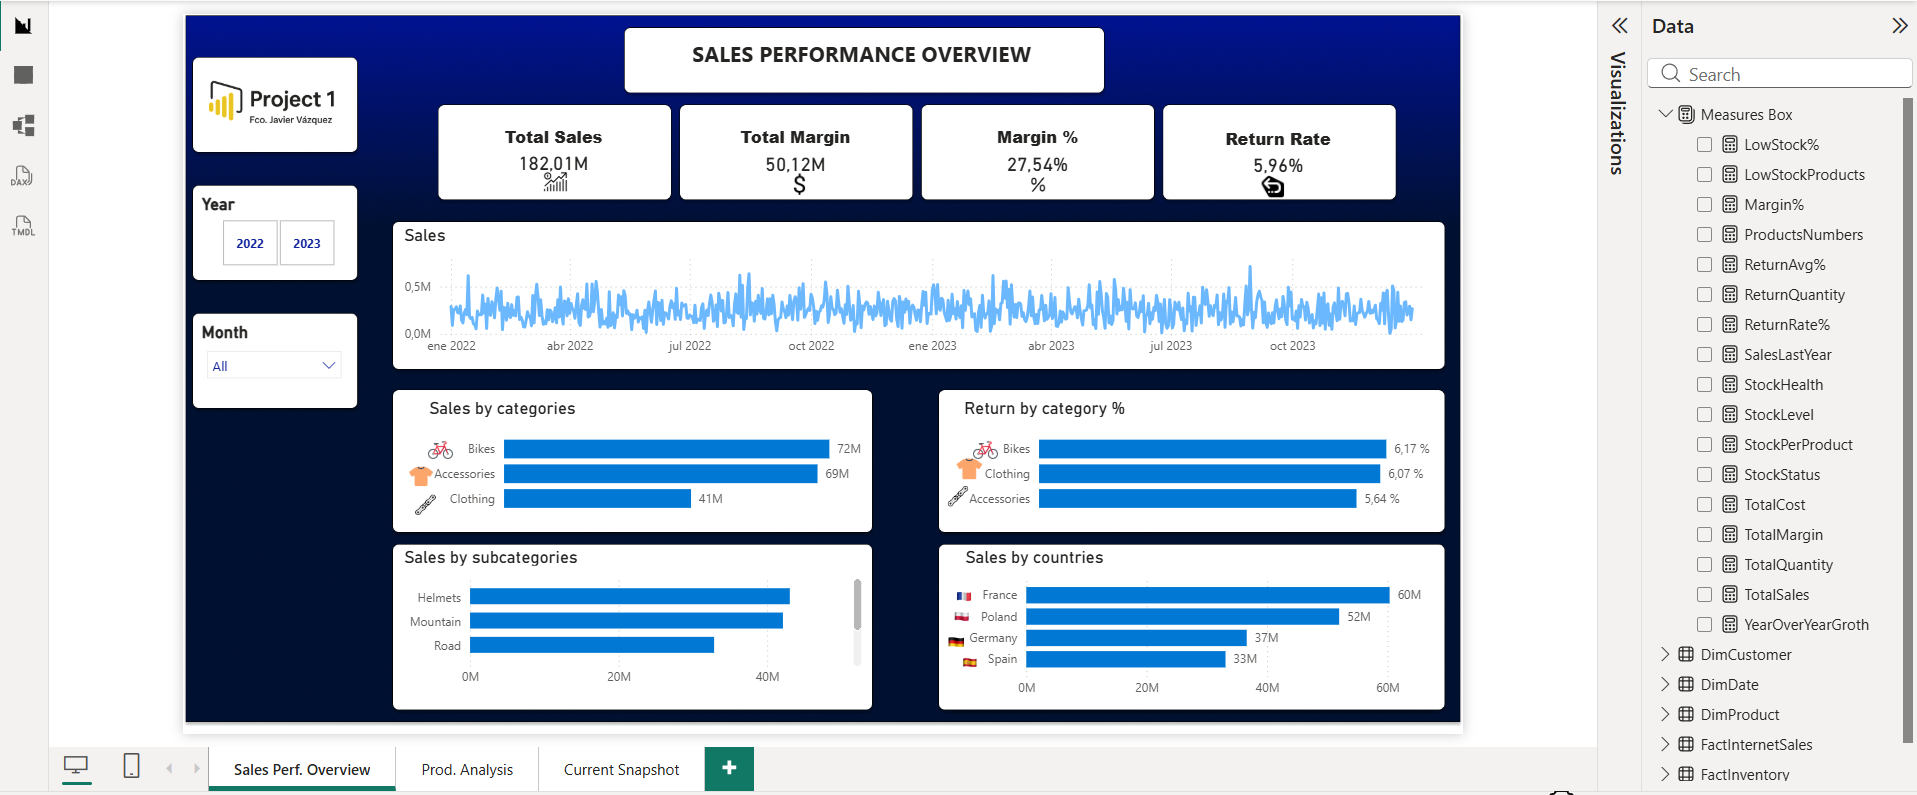
Task: Check the LowStock% measure checkbox
Action: [x=1704, y=145]
